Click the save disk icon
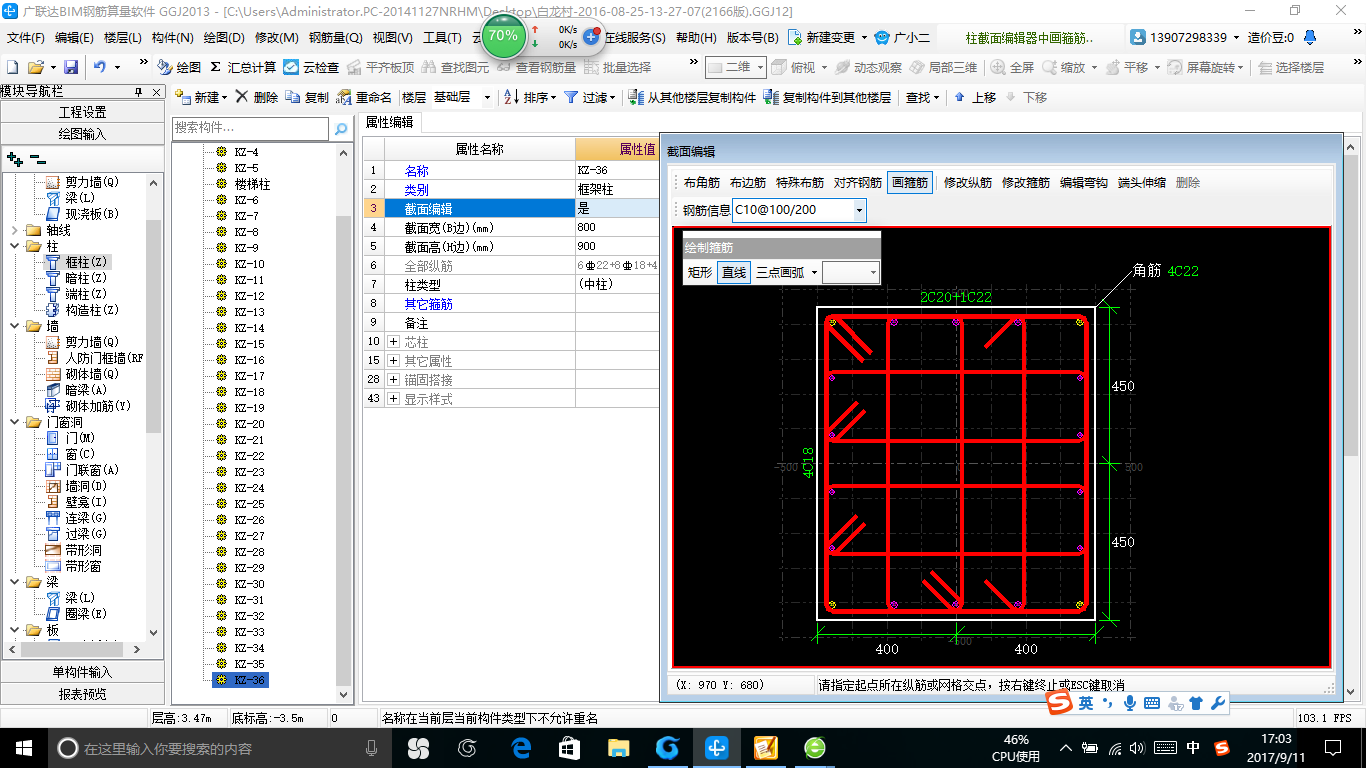 click(x=71, y=67)
